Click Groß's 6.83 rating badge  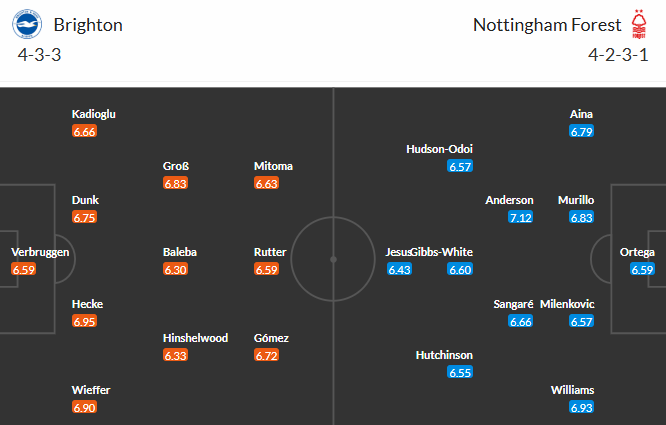(x=176, y=183)
